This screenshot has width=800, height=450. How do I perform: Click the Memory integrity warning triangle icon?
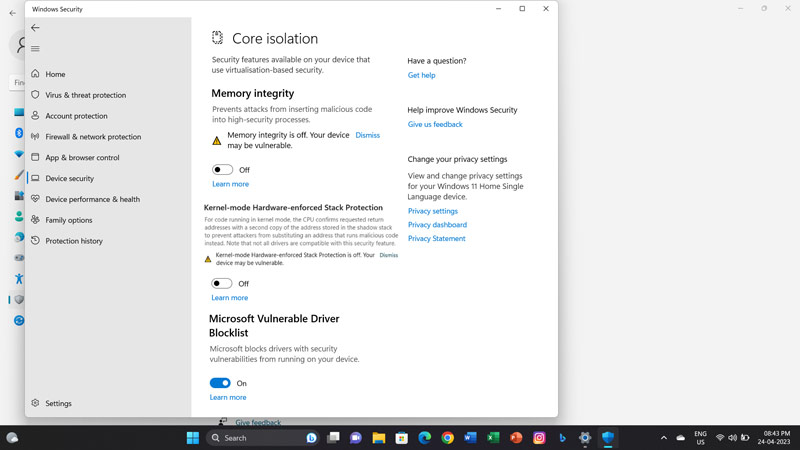tap(217, 140)
